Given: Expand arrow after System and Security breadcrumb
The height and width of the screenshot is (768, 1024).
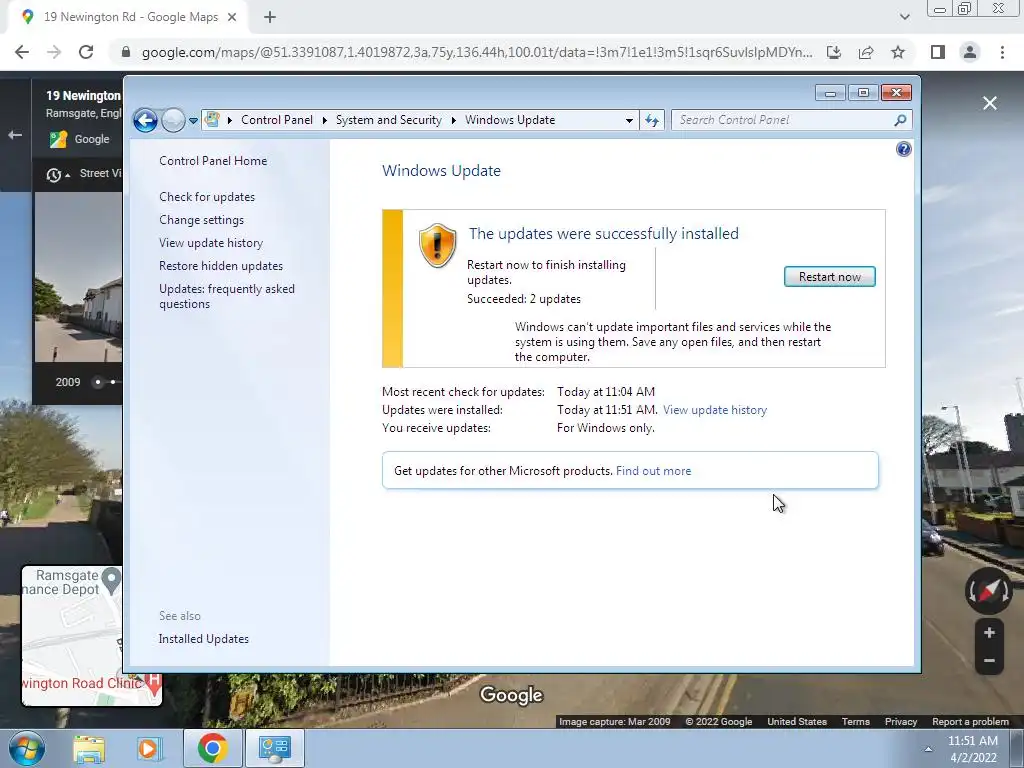Looking at the screenshot, I should coord(453,120).
